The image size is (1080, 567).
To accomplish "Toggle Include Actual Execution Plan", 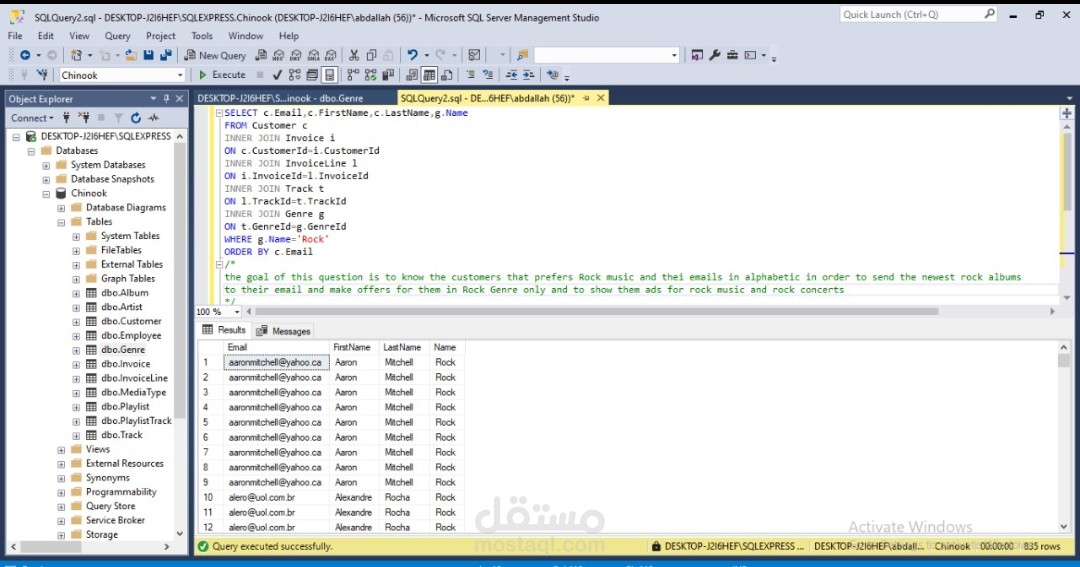I will point(353,75).
